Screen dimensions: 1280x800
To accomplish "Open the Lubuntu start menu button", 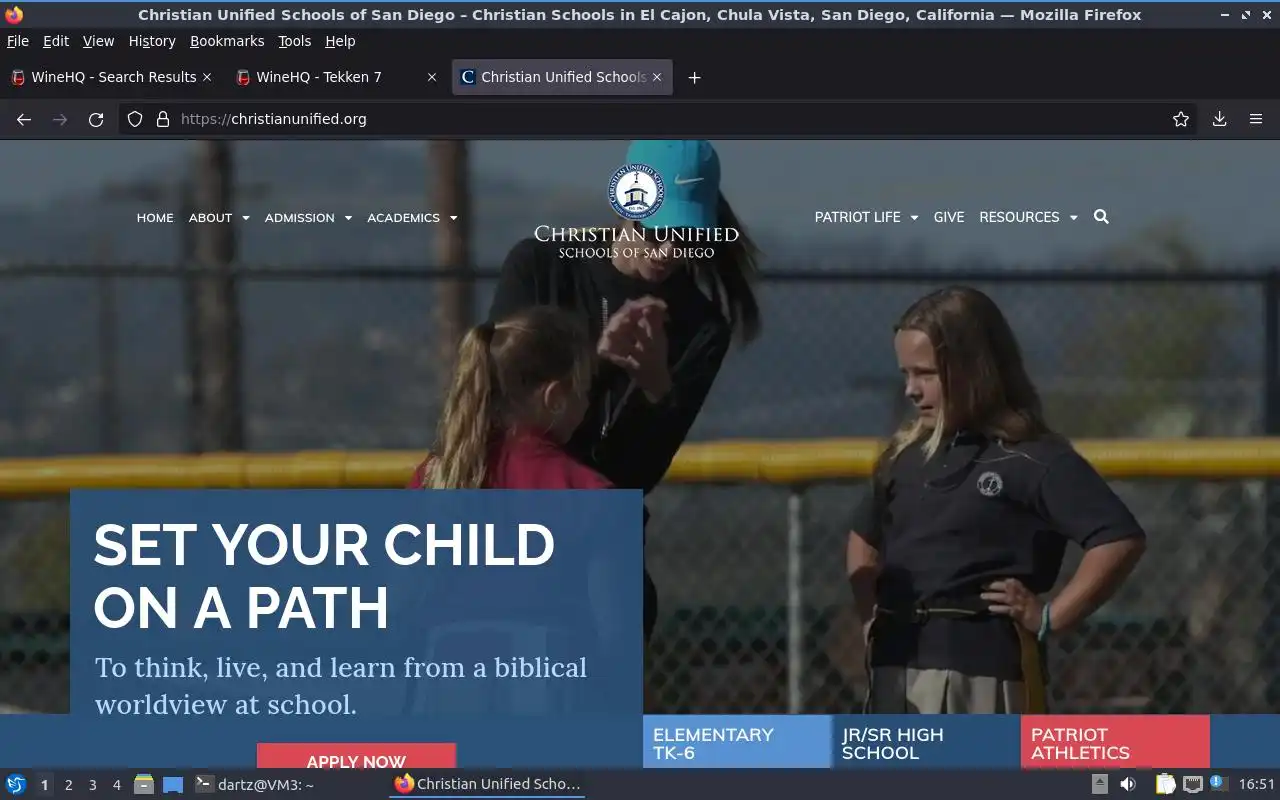I will point(16,784).
